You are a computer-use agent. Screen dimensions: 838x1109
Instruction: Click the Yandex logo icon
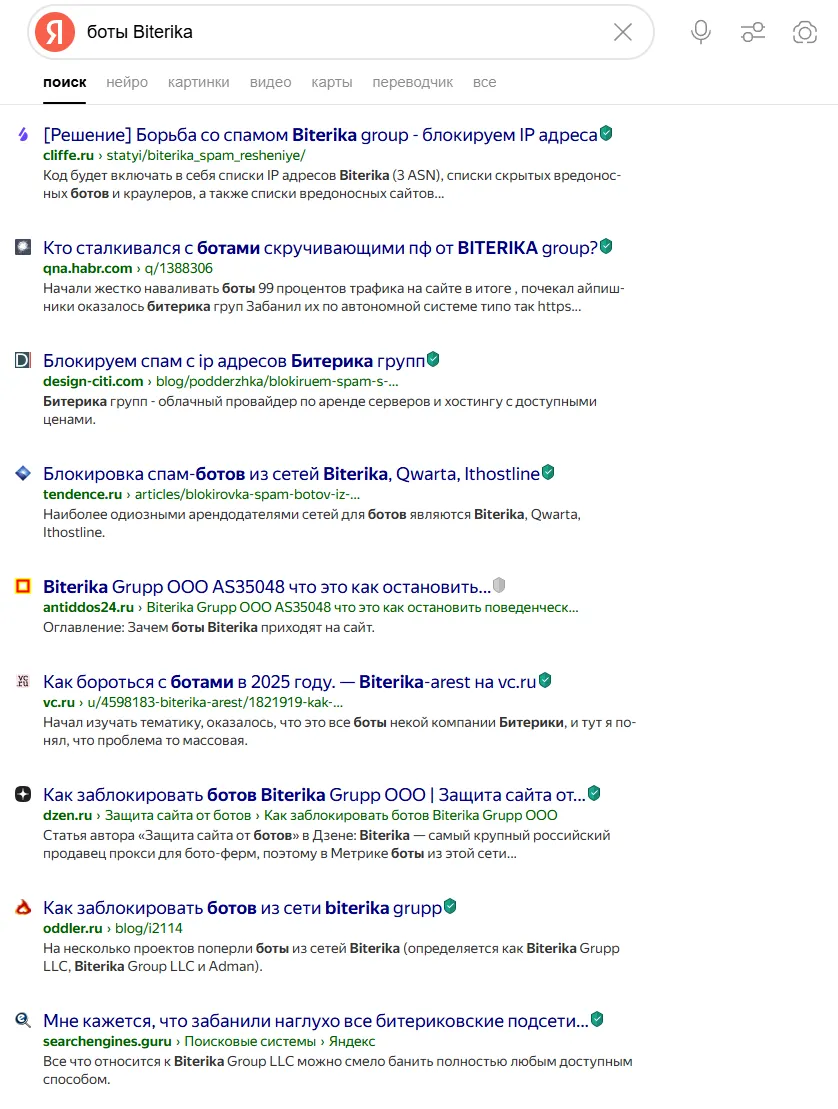[x=55, y=32]
